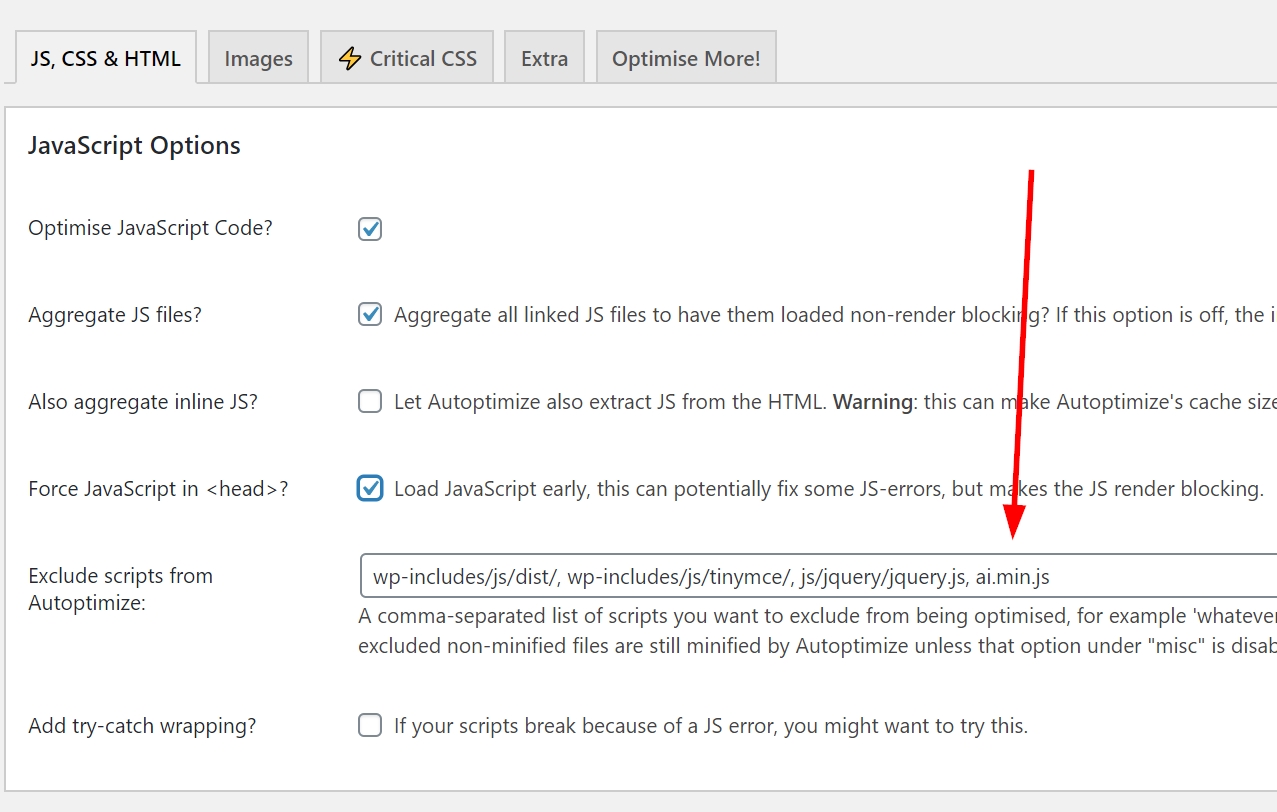Untick the Force JavaScript in head checkbox
1277x812 pixels.
370,489
